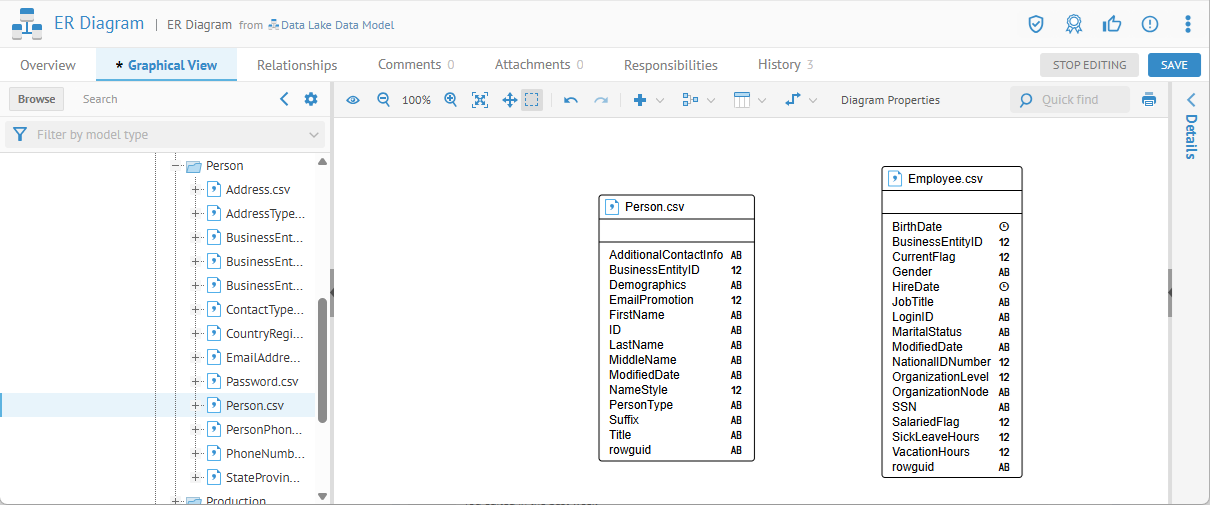This screenshot has height=505, width=1210.
Task: Expand the Address.csv tree node
Action: [196, 190]
